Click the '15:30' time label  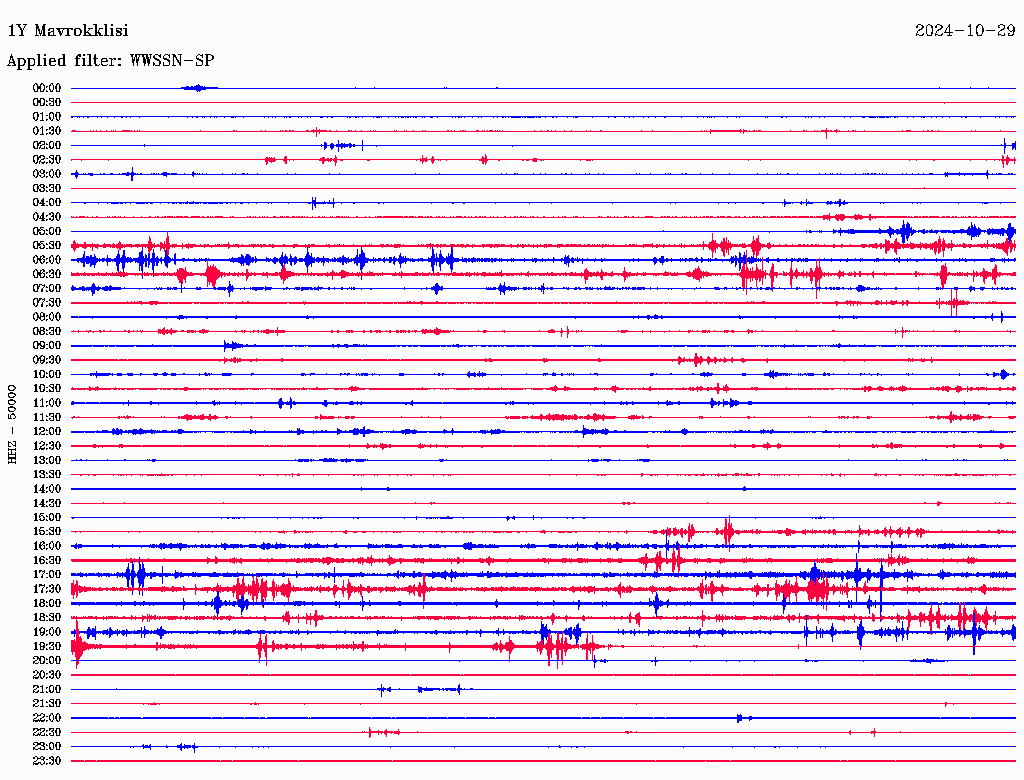[x=46, y=532]
